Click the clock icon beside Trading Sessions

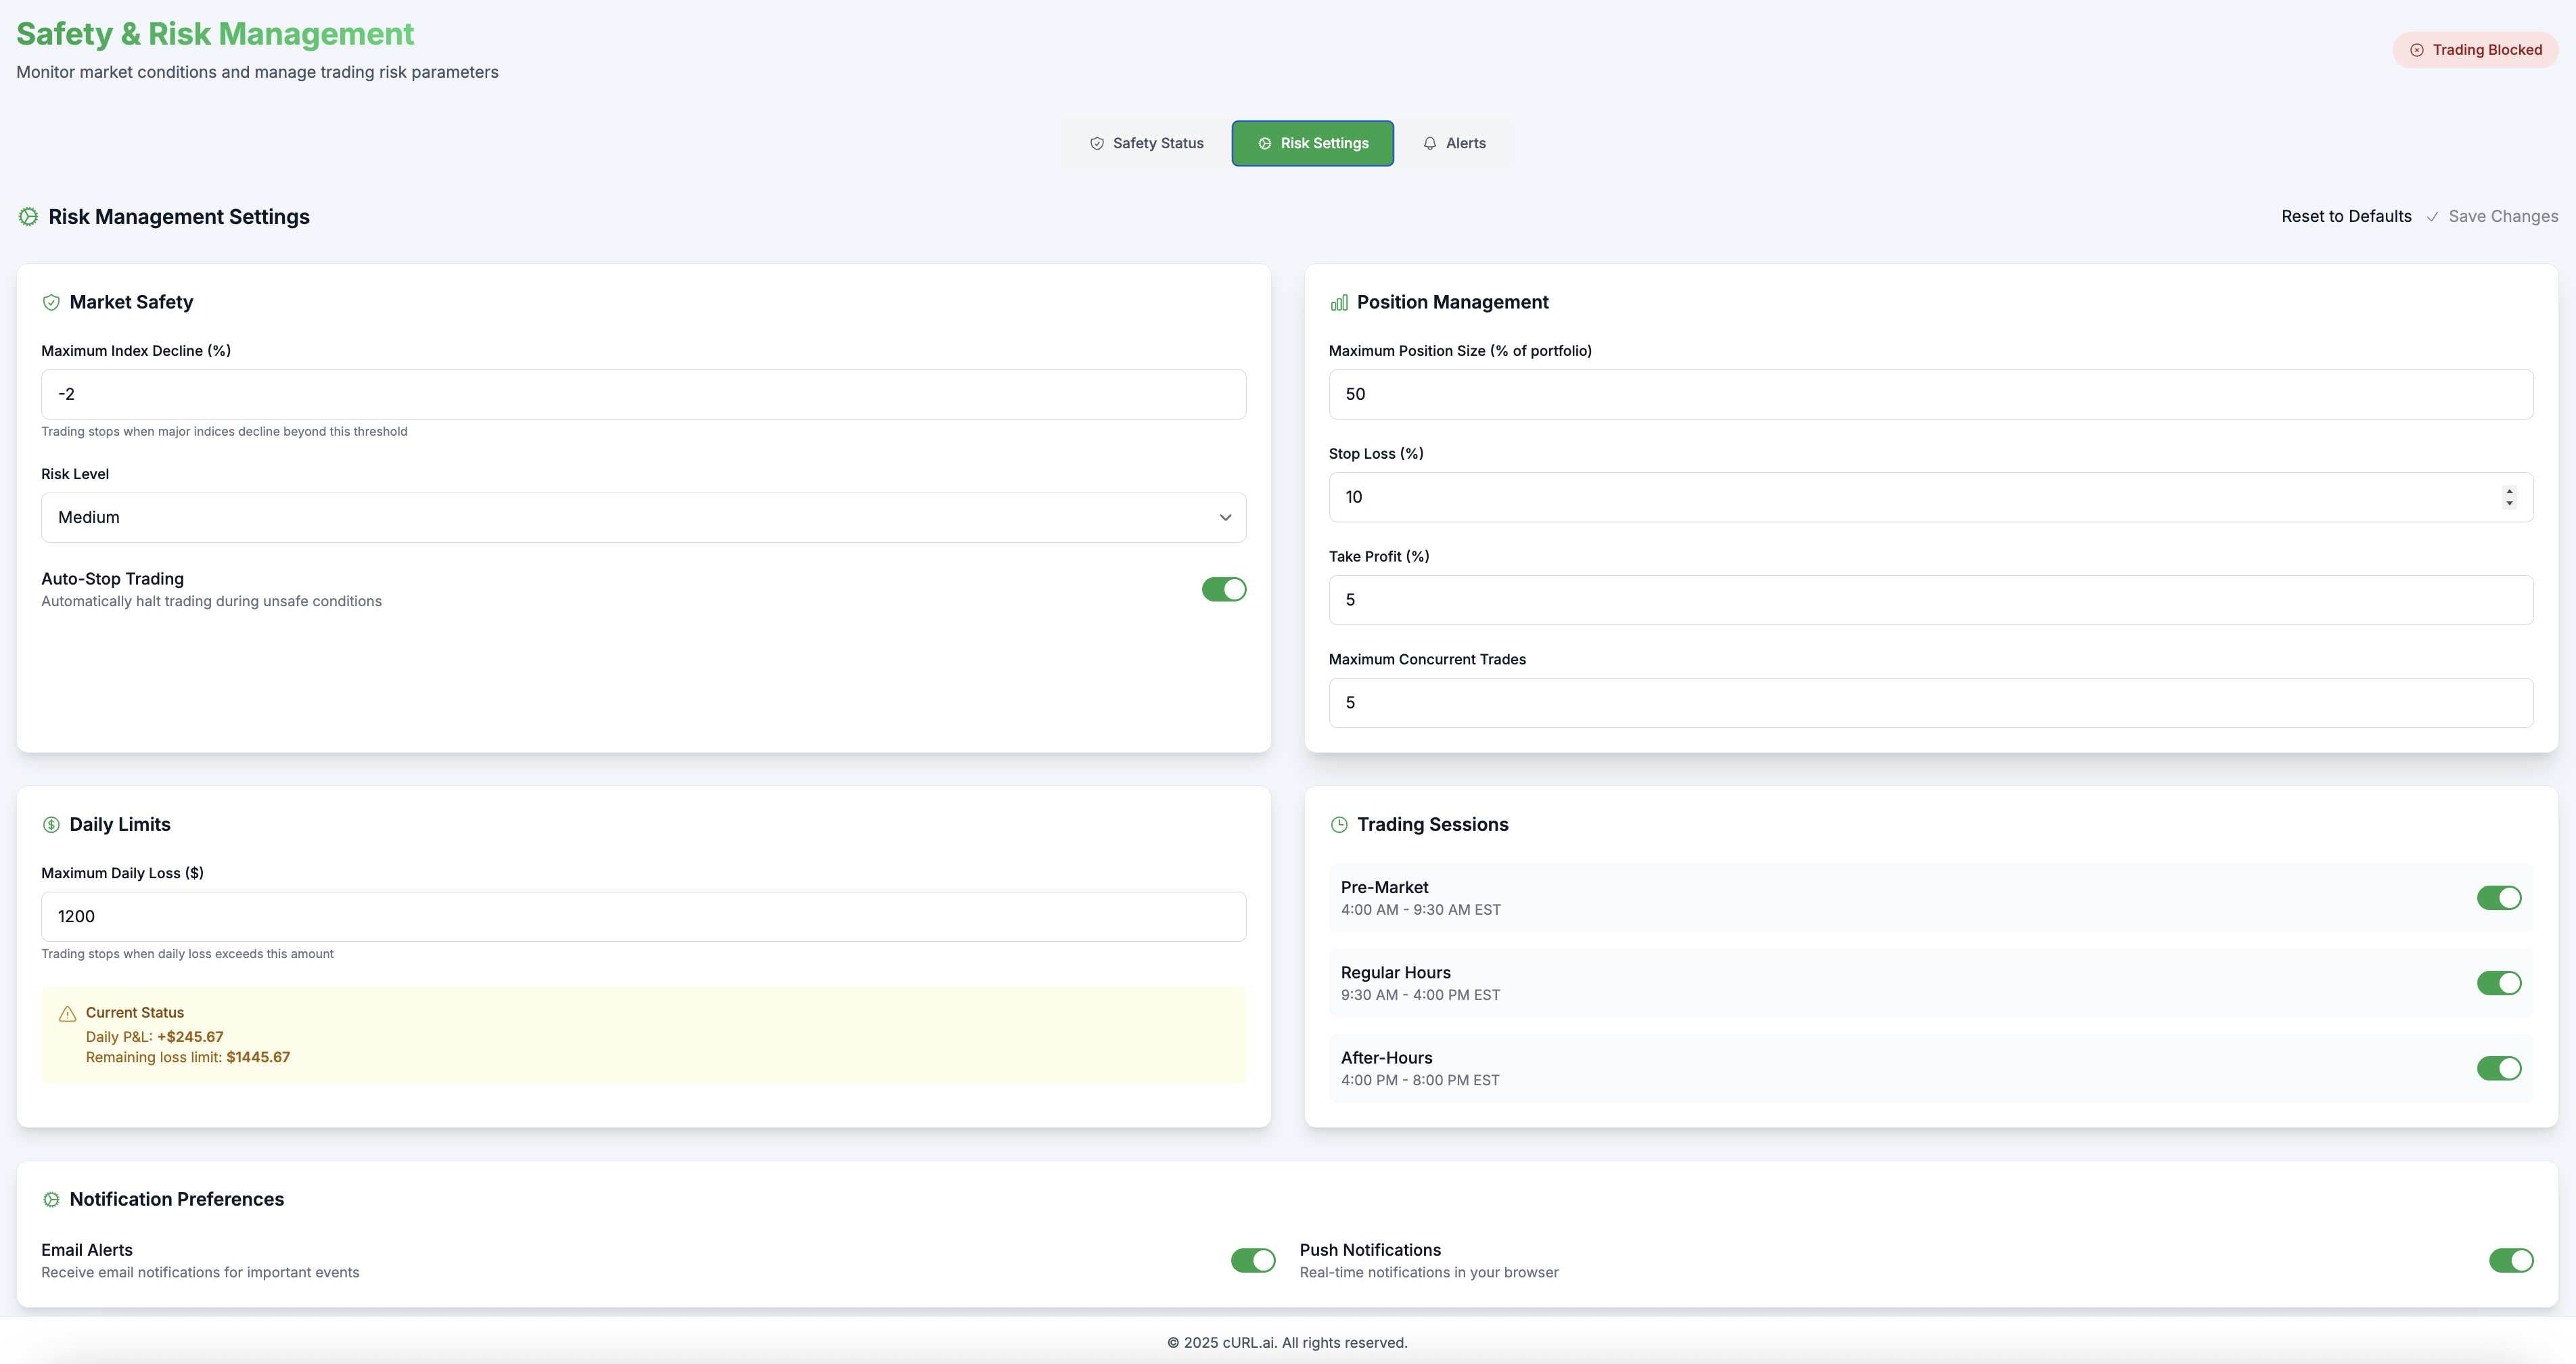(1339, 825)
